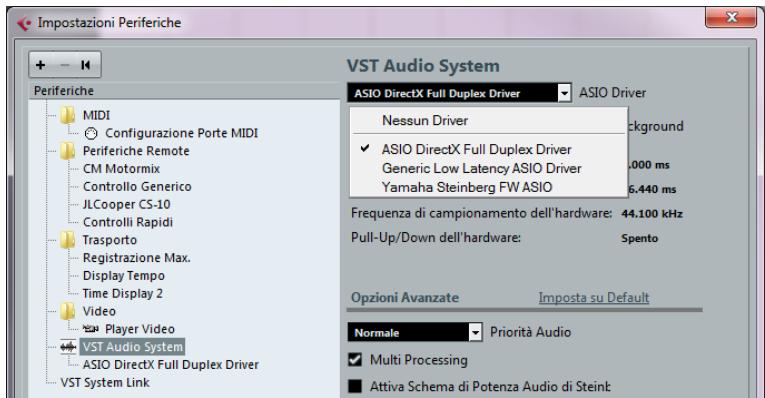The image size is (765, 398).
Task: Click the MIDI folder icon
Action: 68,115
